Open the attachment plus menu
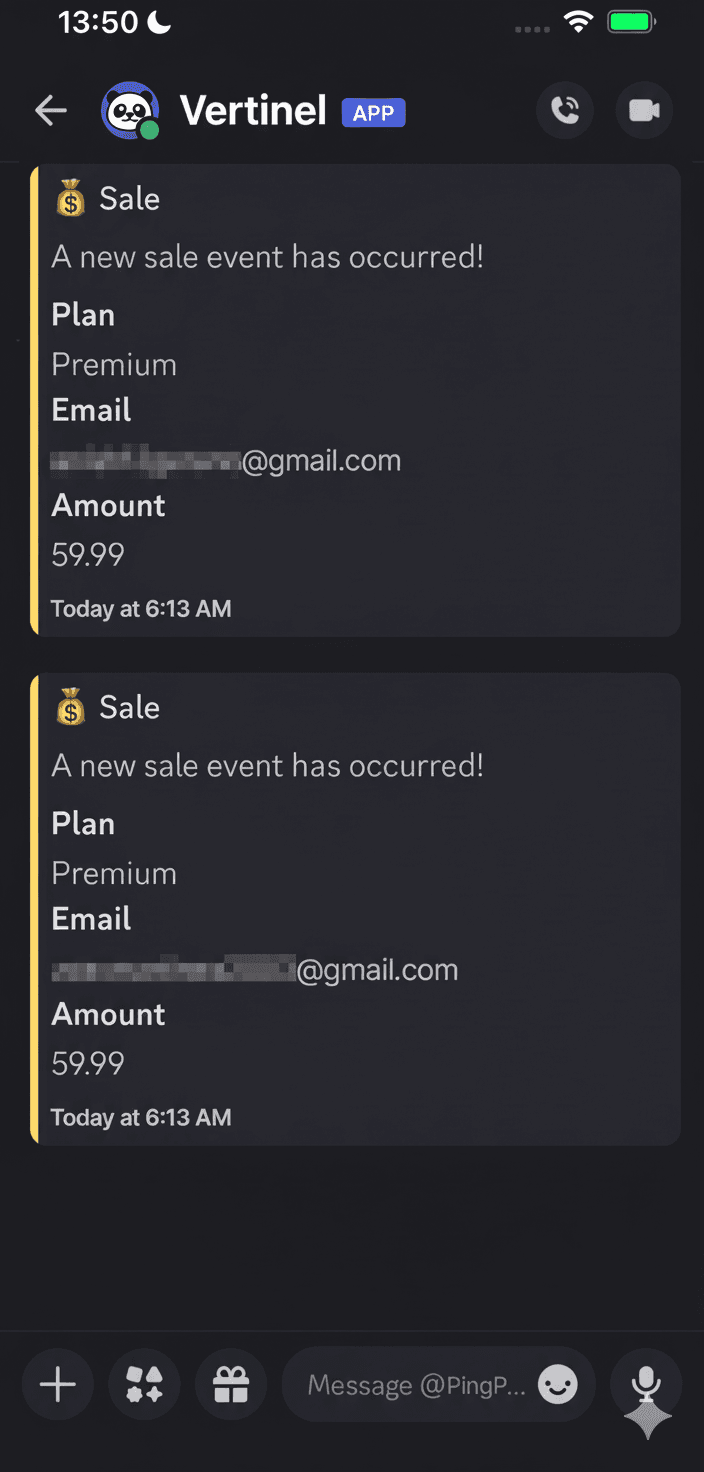704x1472 pixels. click(x=57, y=1384)
